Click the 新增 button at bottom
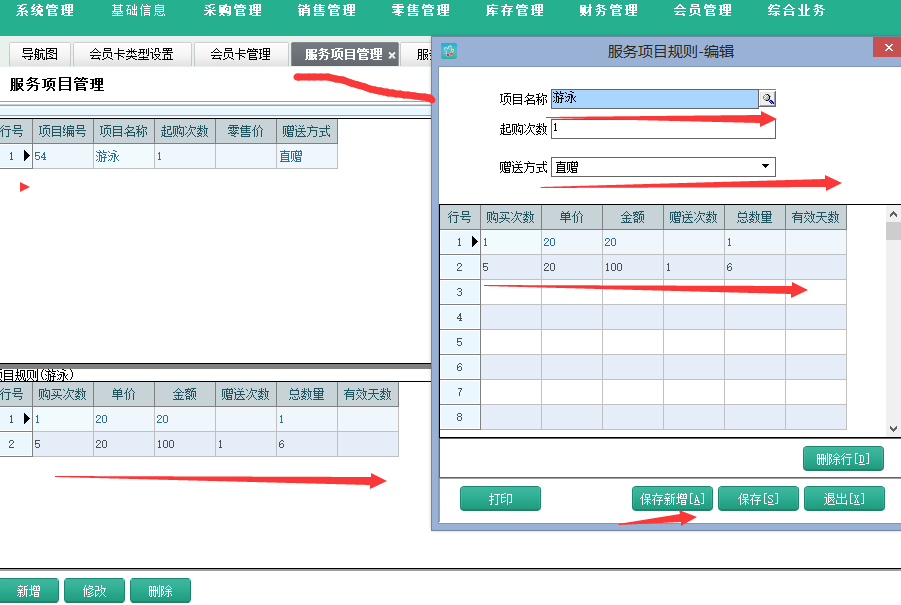 pos(29,591)
